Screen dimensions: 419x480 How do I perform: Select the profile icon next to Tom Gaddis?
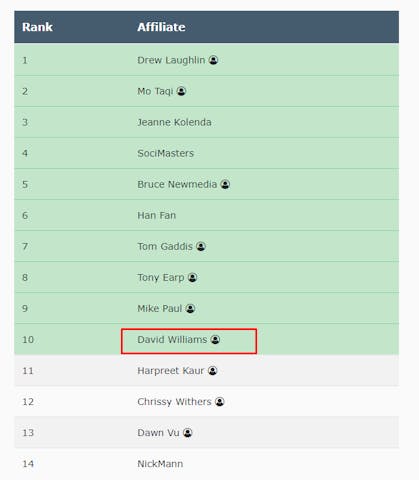201,246
